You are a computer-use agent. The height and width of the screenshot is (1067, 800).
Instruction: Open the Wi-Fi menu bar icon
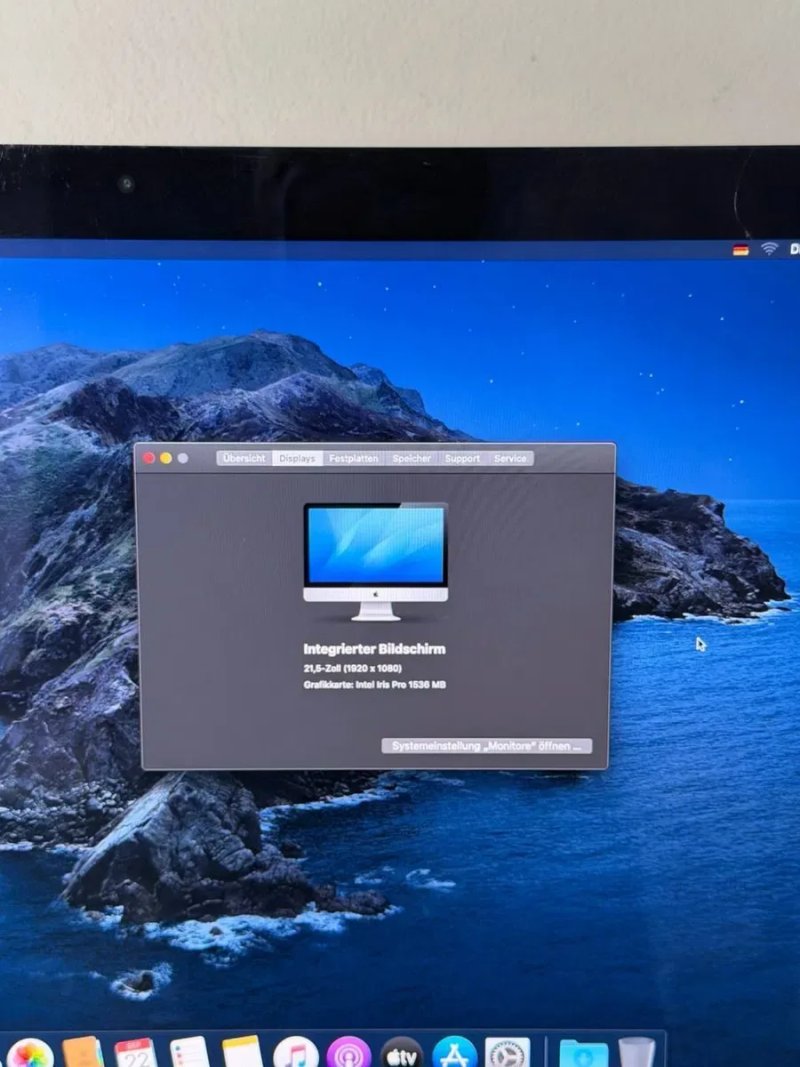click(x=769, y=249)
